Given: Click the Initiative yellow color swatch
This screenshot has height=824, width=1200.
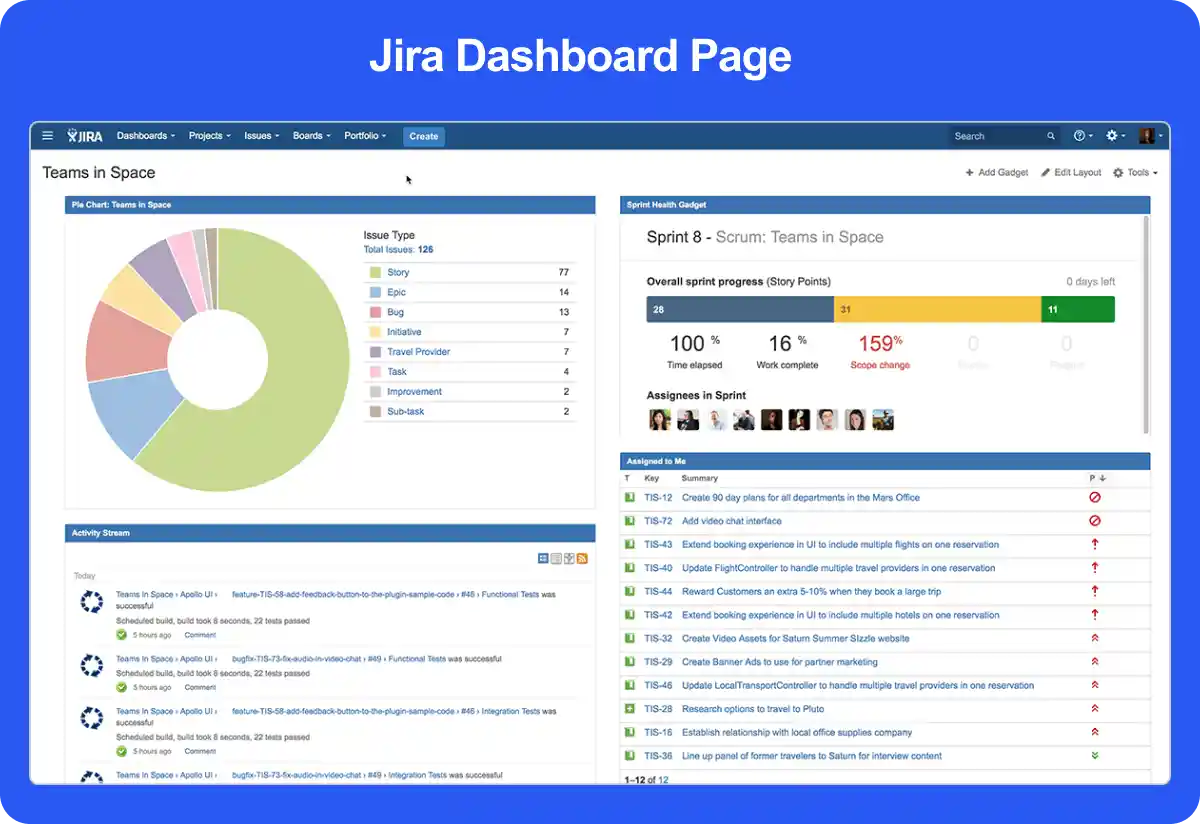Looking at the screenshot, I should pyautogui.click(x=375, y=332).
